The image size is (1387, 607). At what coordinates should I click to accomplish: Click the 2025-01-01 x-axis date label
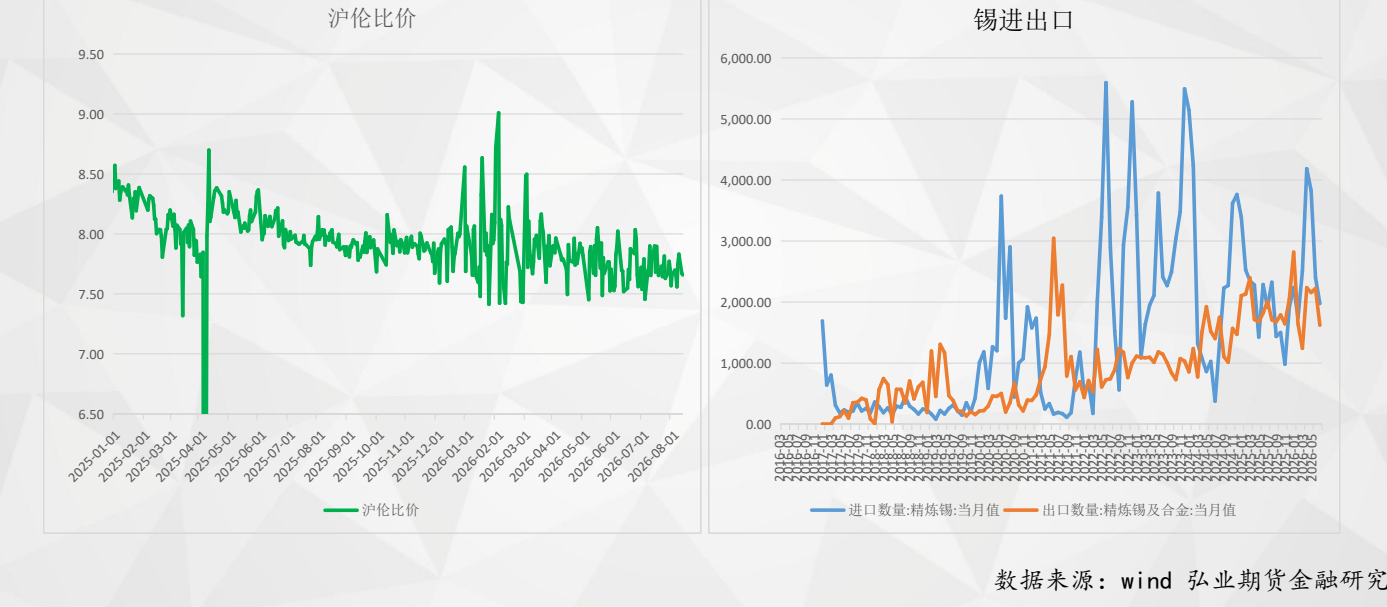[94, 458]
